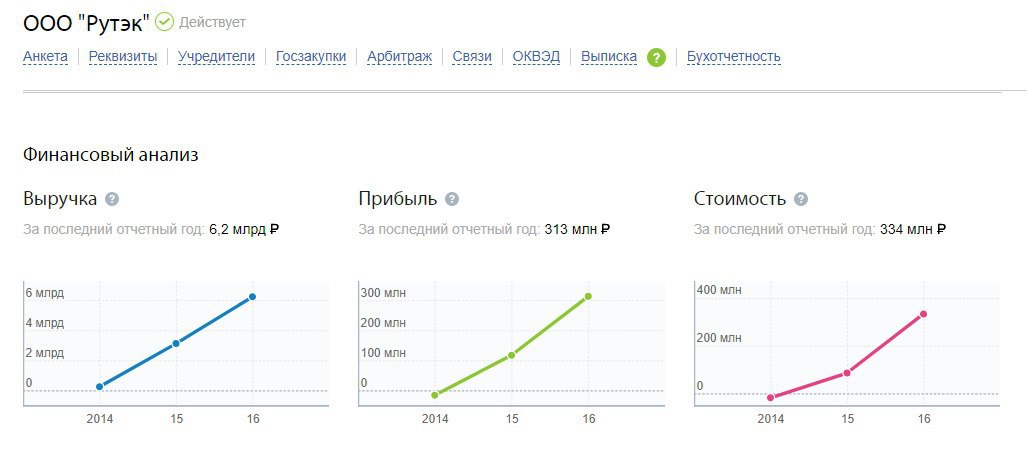Open the Анкета tab
Image resolution: width=1027 pixels, height=463 pixels.
(x=45, y=56)
